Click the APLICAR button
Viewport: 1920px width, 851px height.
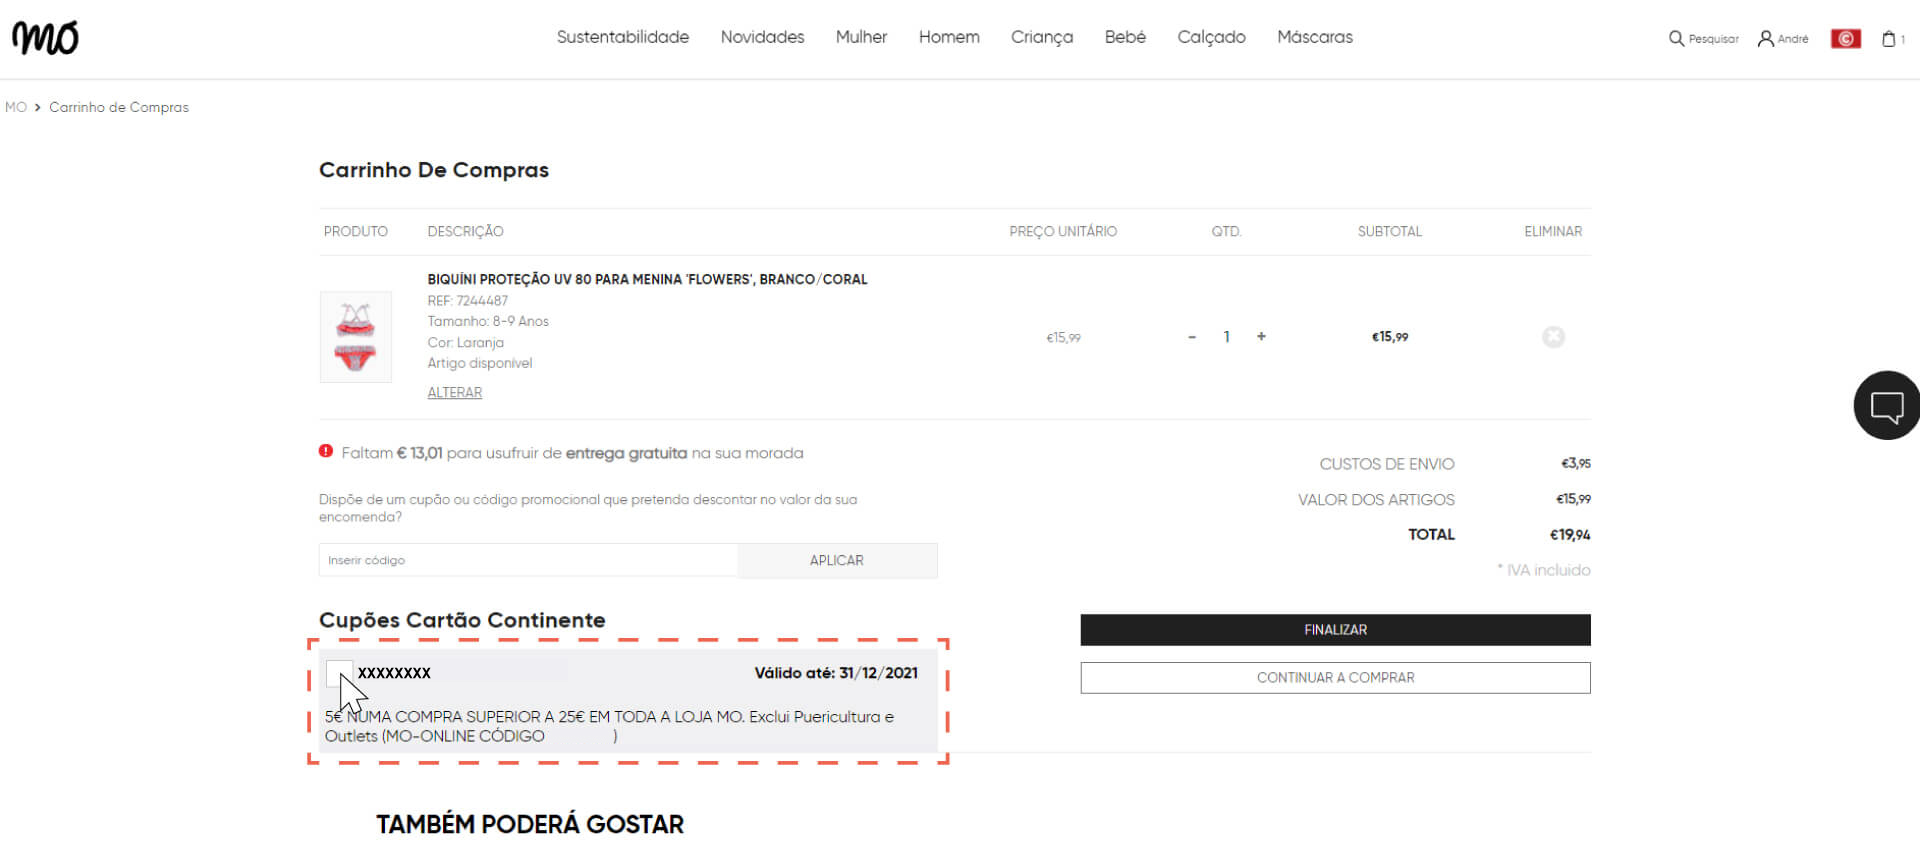pyautogui.click(x=837, y=560)
